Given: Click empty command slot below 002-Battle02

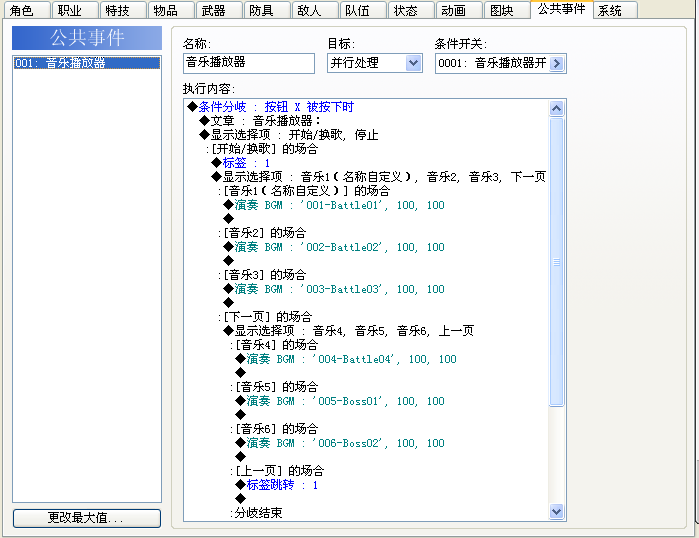Looking at the screenshot, I should point(229,260).
